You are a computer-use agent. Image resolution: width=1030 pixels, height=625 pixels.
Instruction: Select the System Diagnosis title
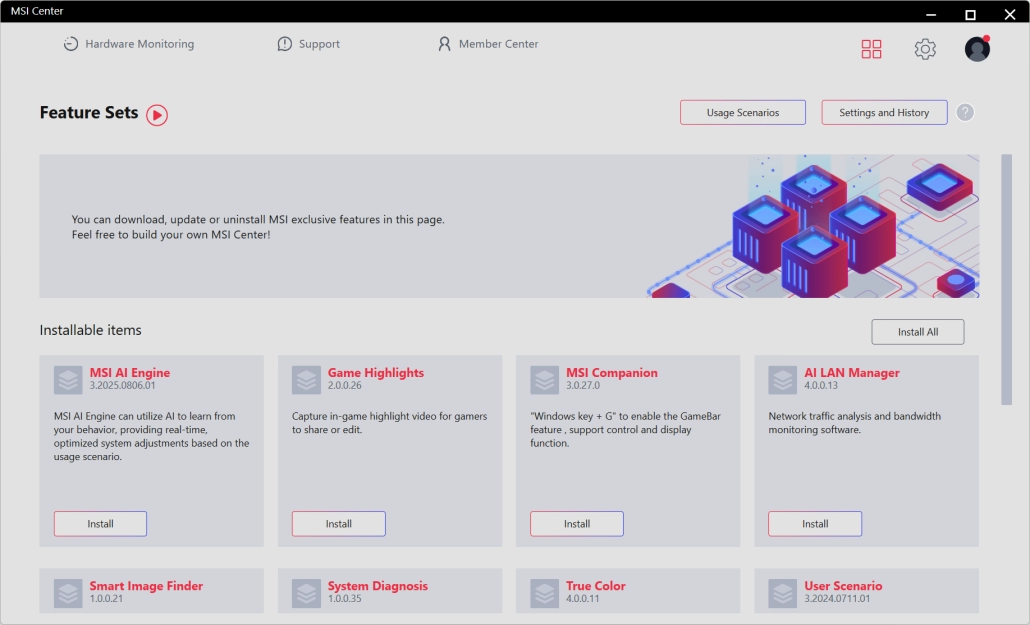(x=378, y=586)
